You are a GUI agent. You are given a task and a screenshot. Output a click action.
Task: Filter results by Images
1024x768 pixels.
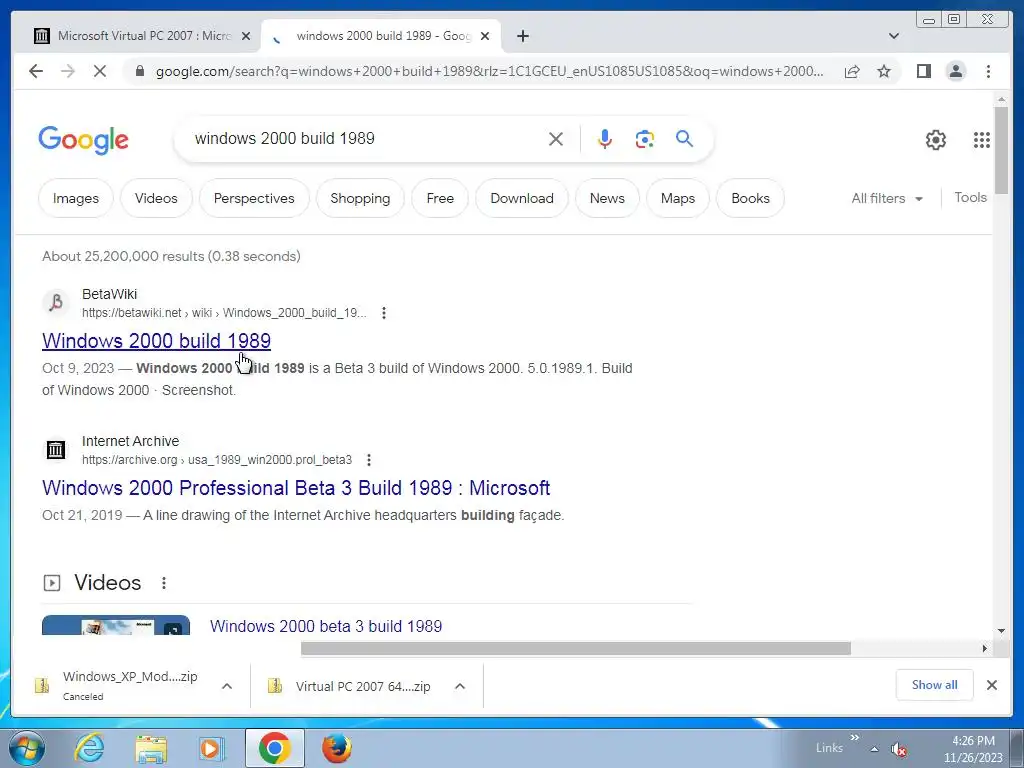coord(76,198)
